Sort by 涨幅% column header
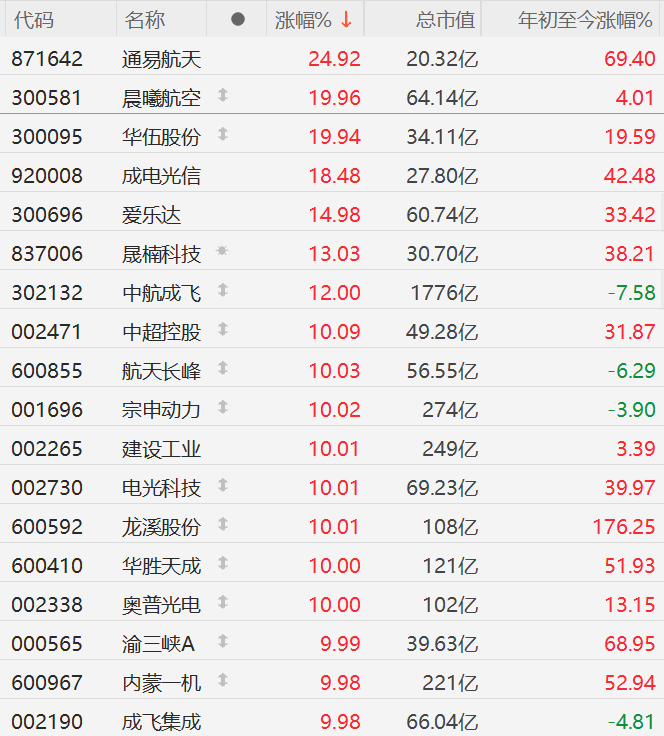 tap(303, 20)
